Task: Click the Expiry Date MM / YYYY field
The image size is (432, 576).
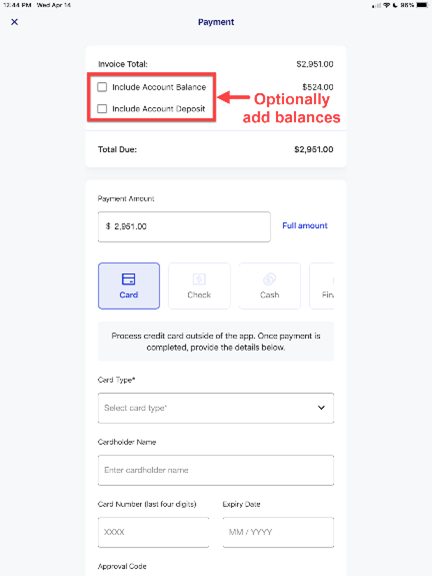Action: pos(278,532)
